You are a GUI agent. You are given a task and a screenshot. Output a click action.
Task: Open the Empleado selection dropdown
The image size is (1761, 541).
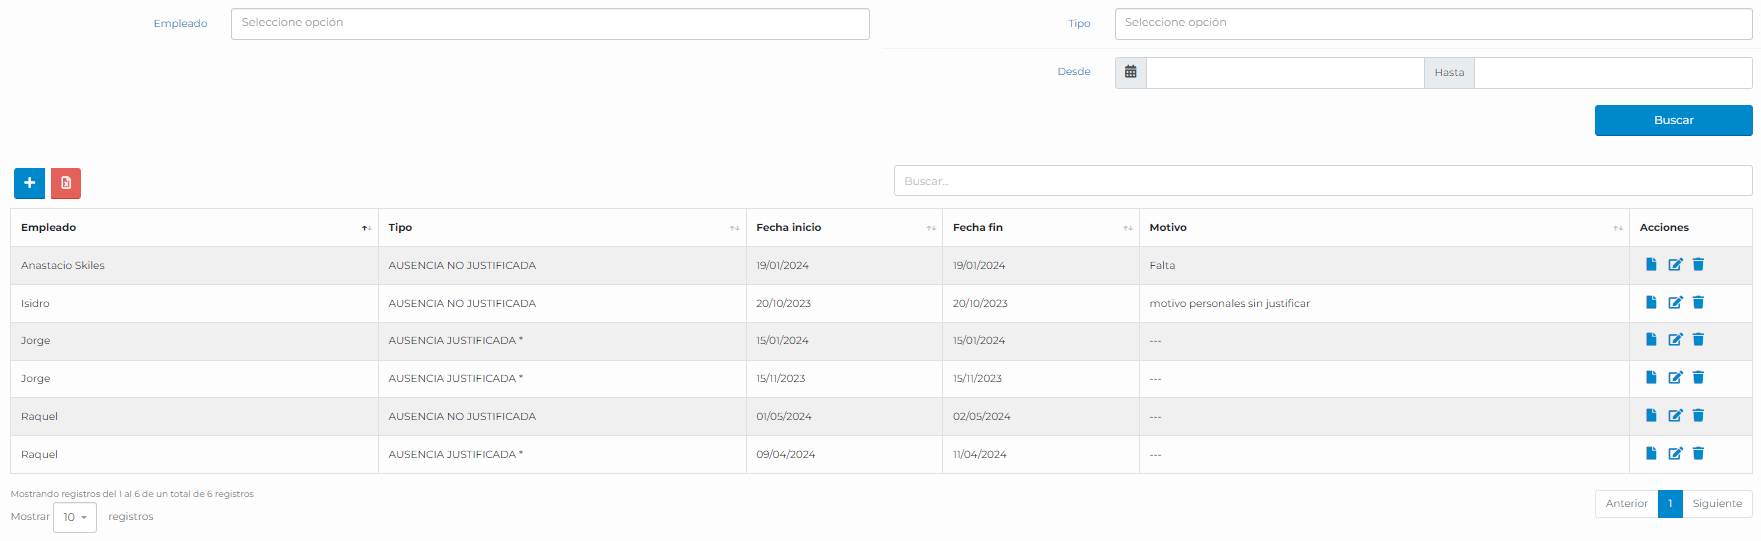point(549,24)
